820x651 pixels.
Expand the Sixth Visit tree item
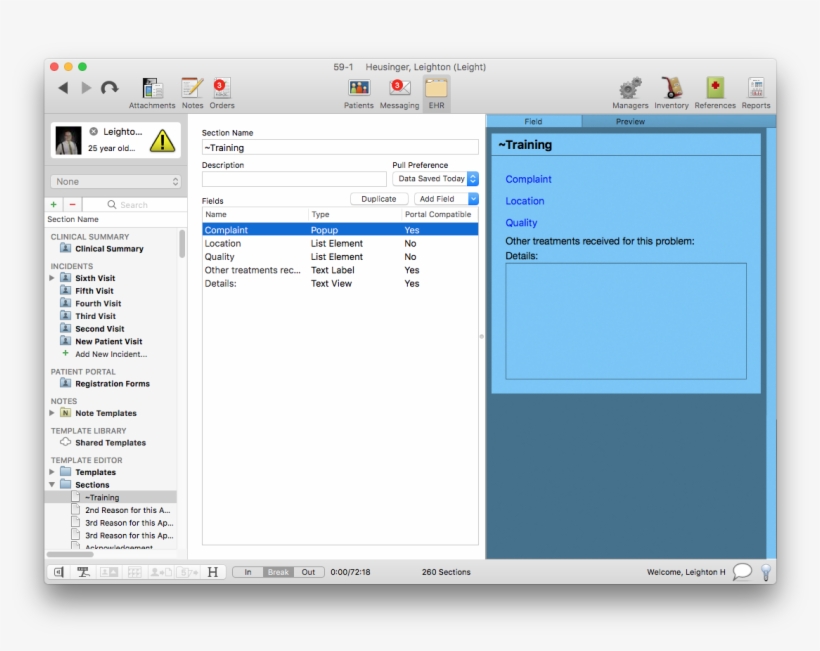click(x=50, y=278)
